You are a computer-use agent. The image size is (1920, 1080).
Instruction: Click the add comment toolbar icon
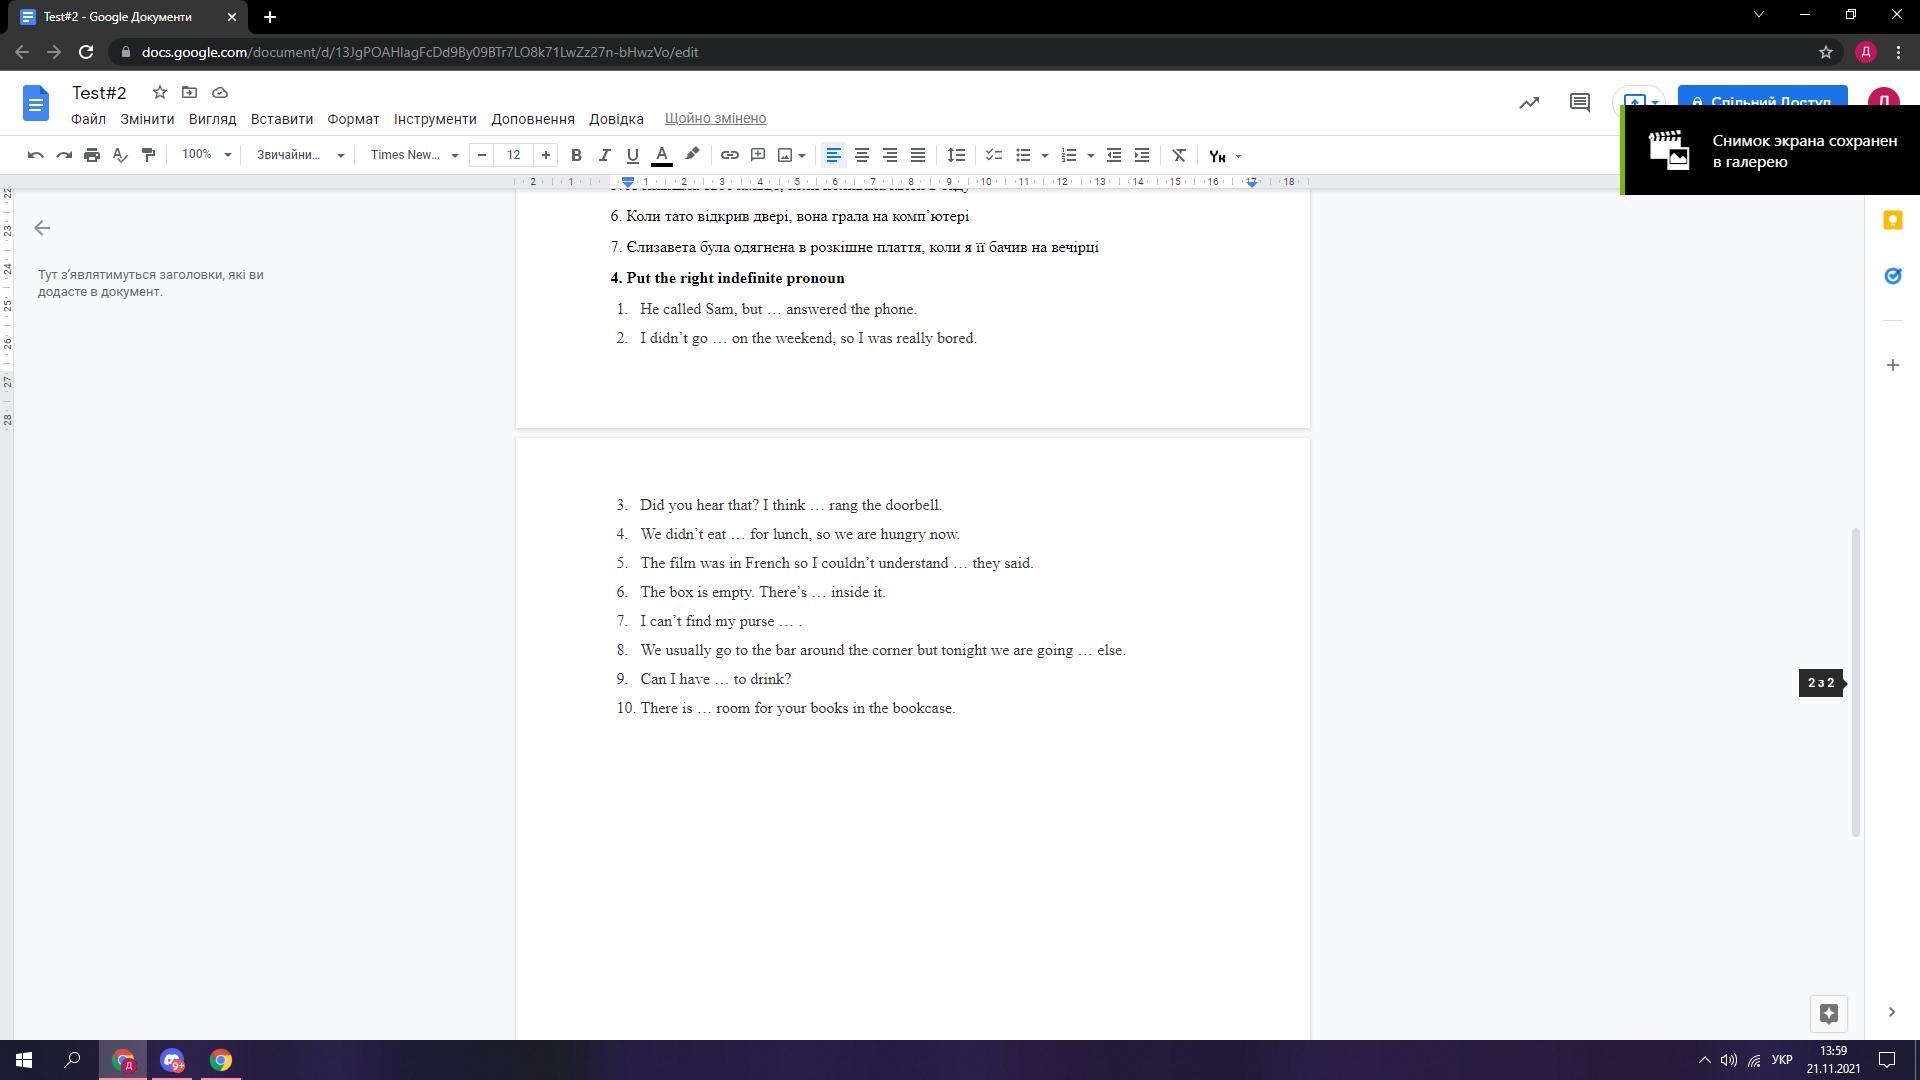coord(758,155)
